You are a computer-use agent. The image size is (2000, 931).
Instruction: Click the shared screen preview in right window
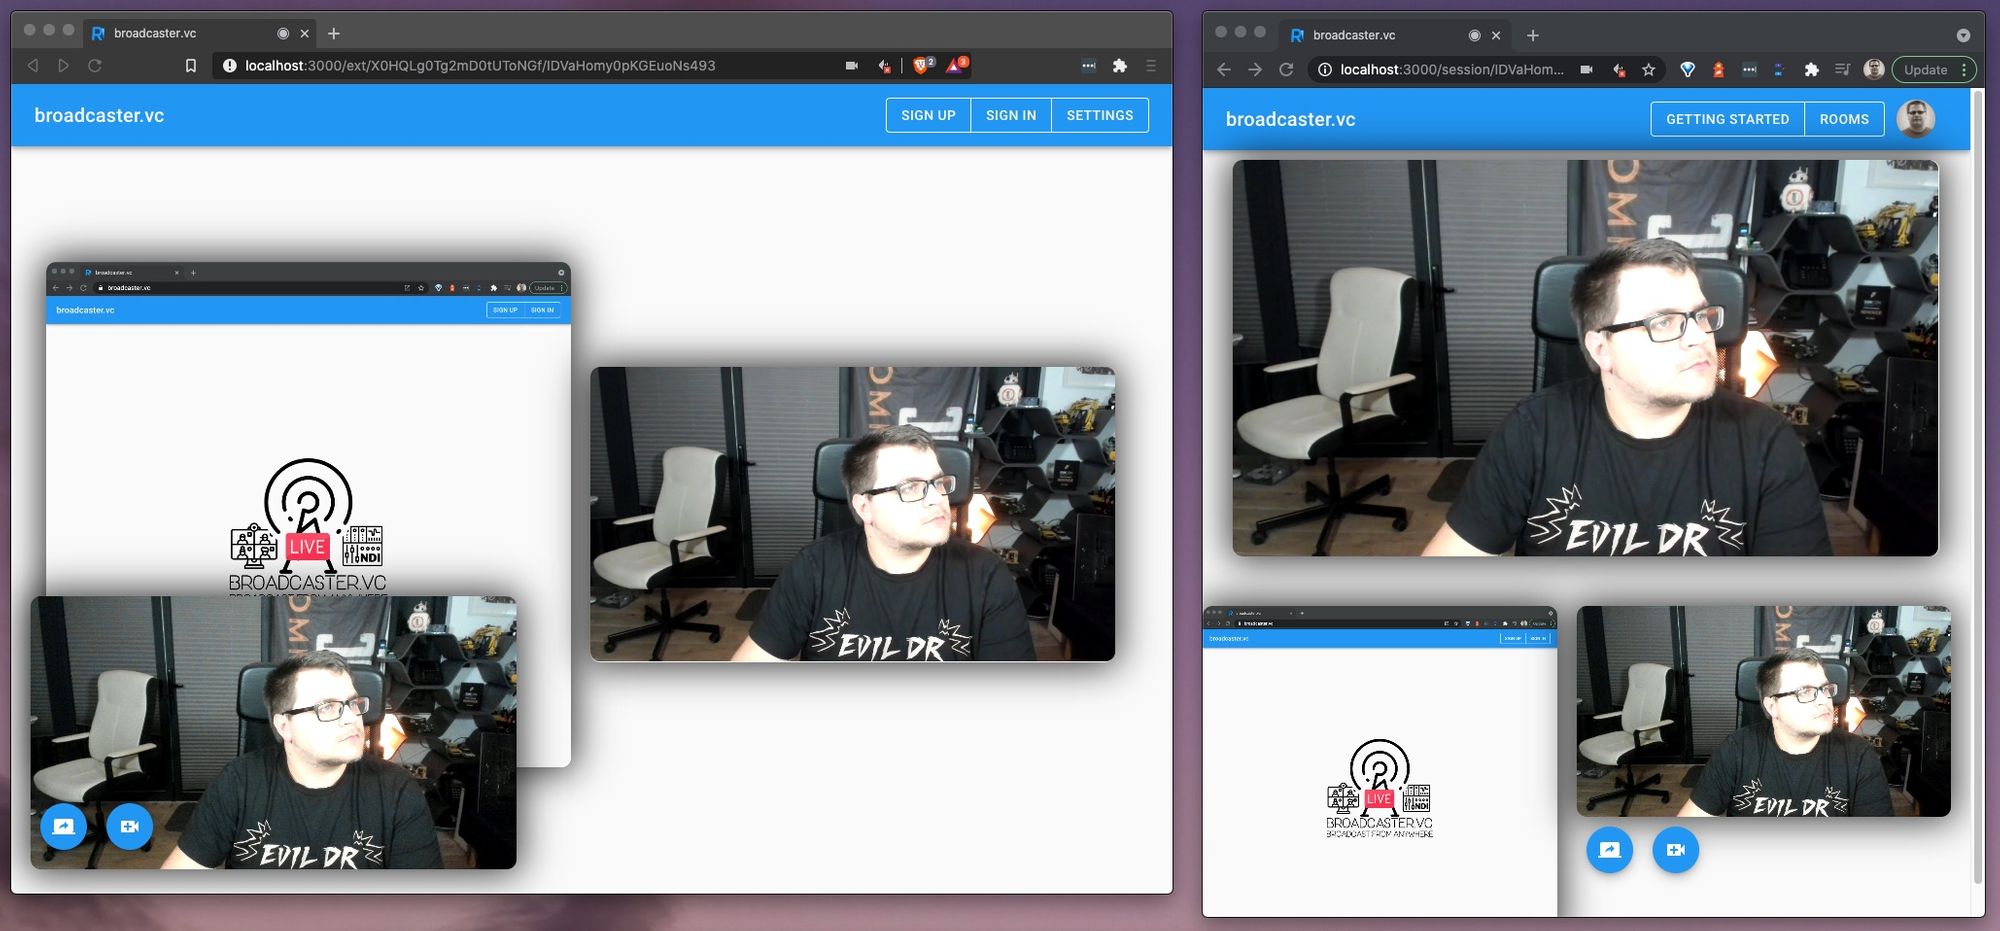1380,761
